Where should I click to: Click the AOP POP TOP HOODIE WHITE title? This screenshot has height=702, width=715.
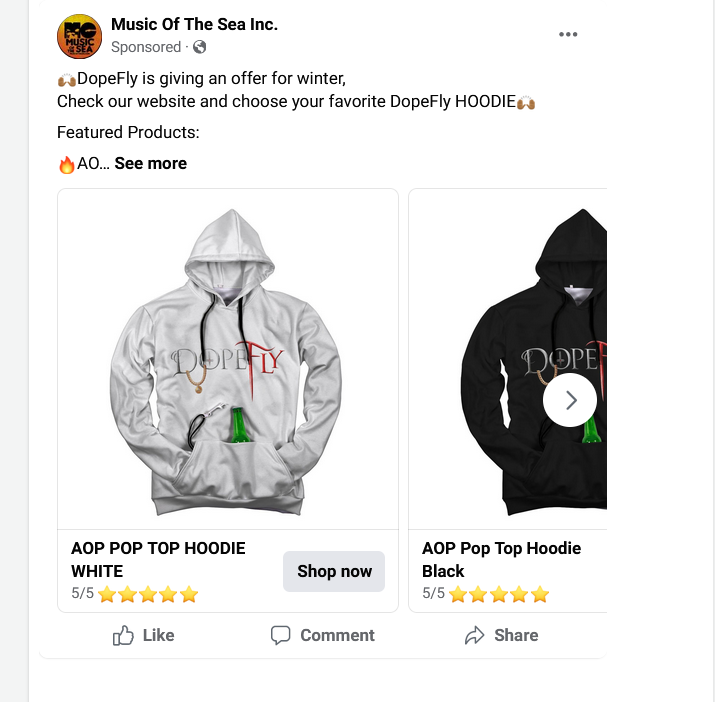click(x=158, y=559)
